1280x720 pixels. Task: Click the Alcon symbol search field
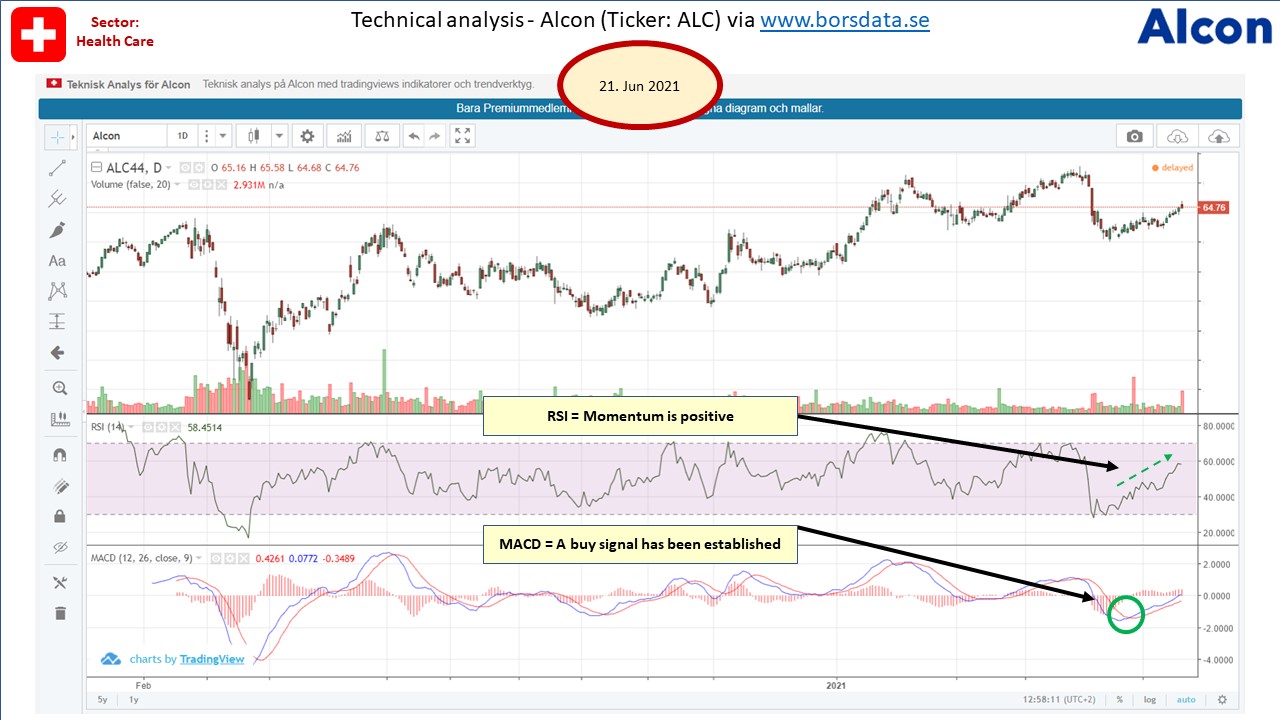point(127,136)
